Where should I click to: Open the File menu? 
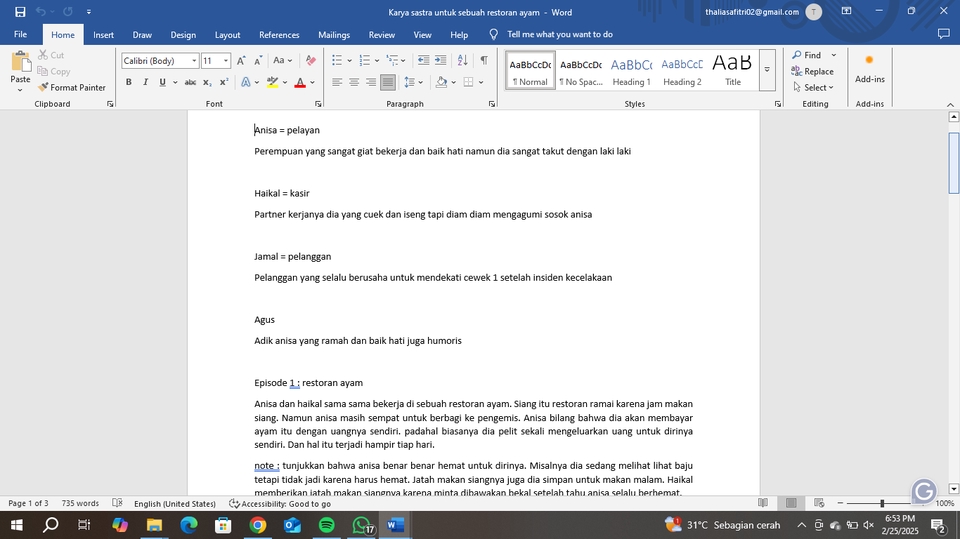click(x=20, y=34)
